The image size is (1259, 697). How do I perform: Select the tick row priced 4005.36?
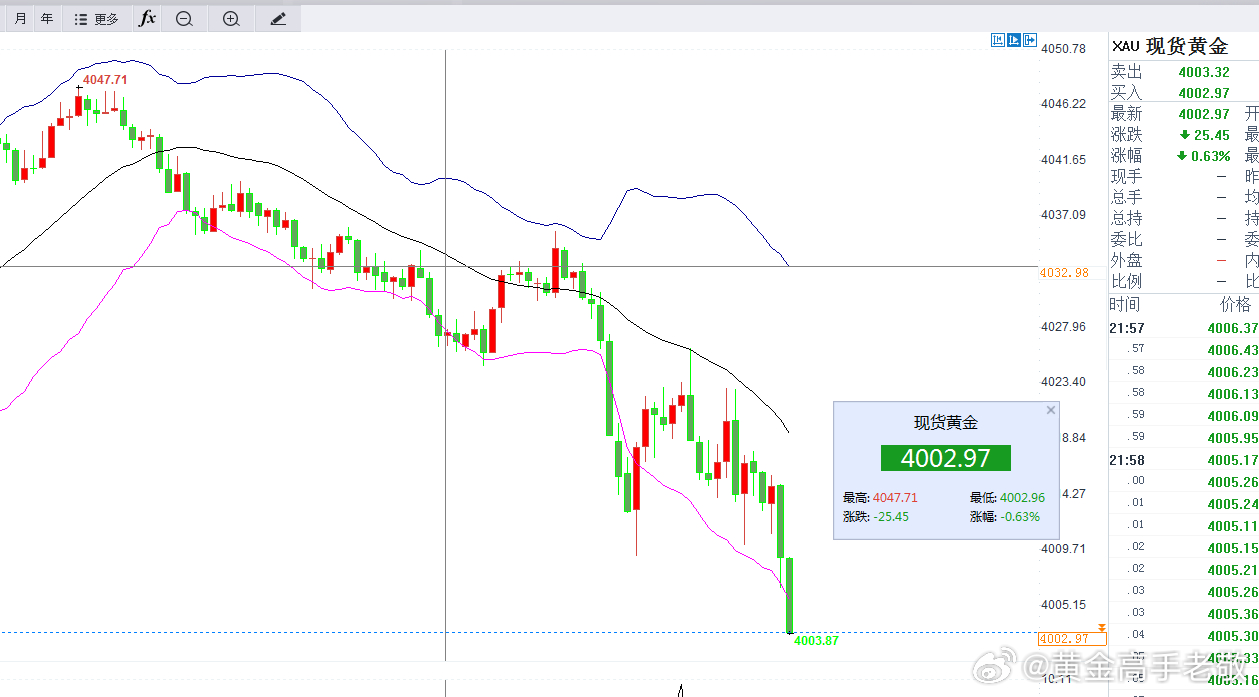[x=1184, y=614]
